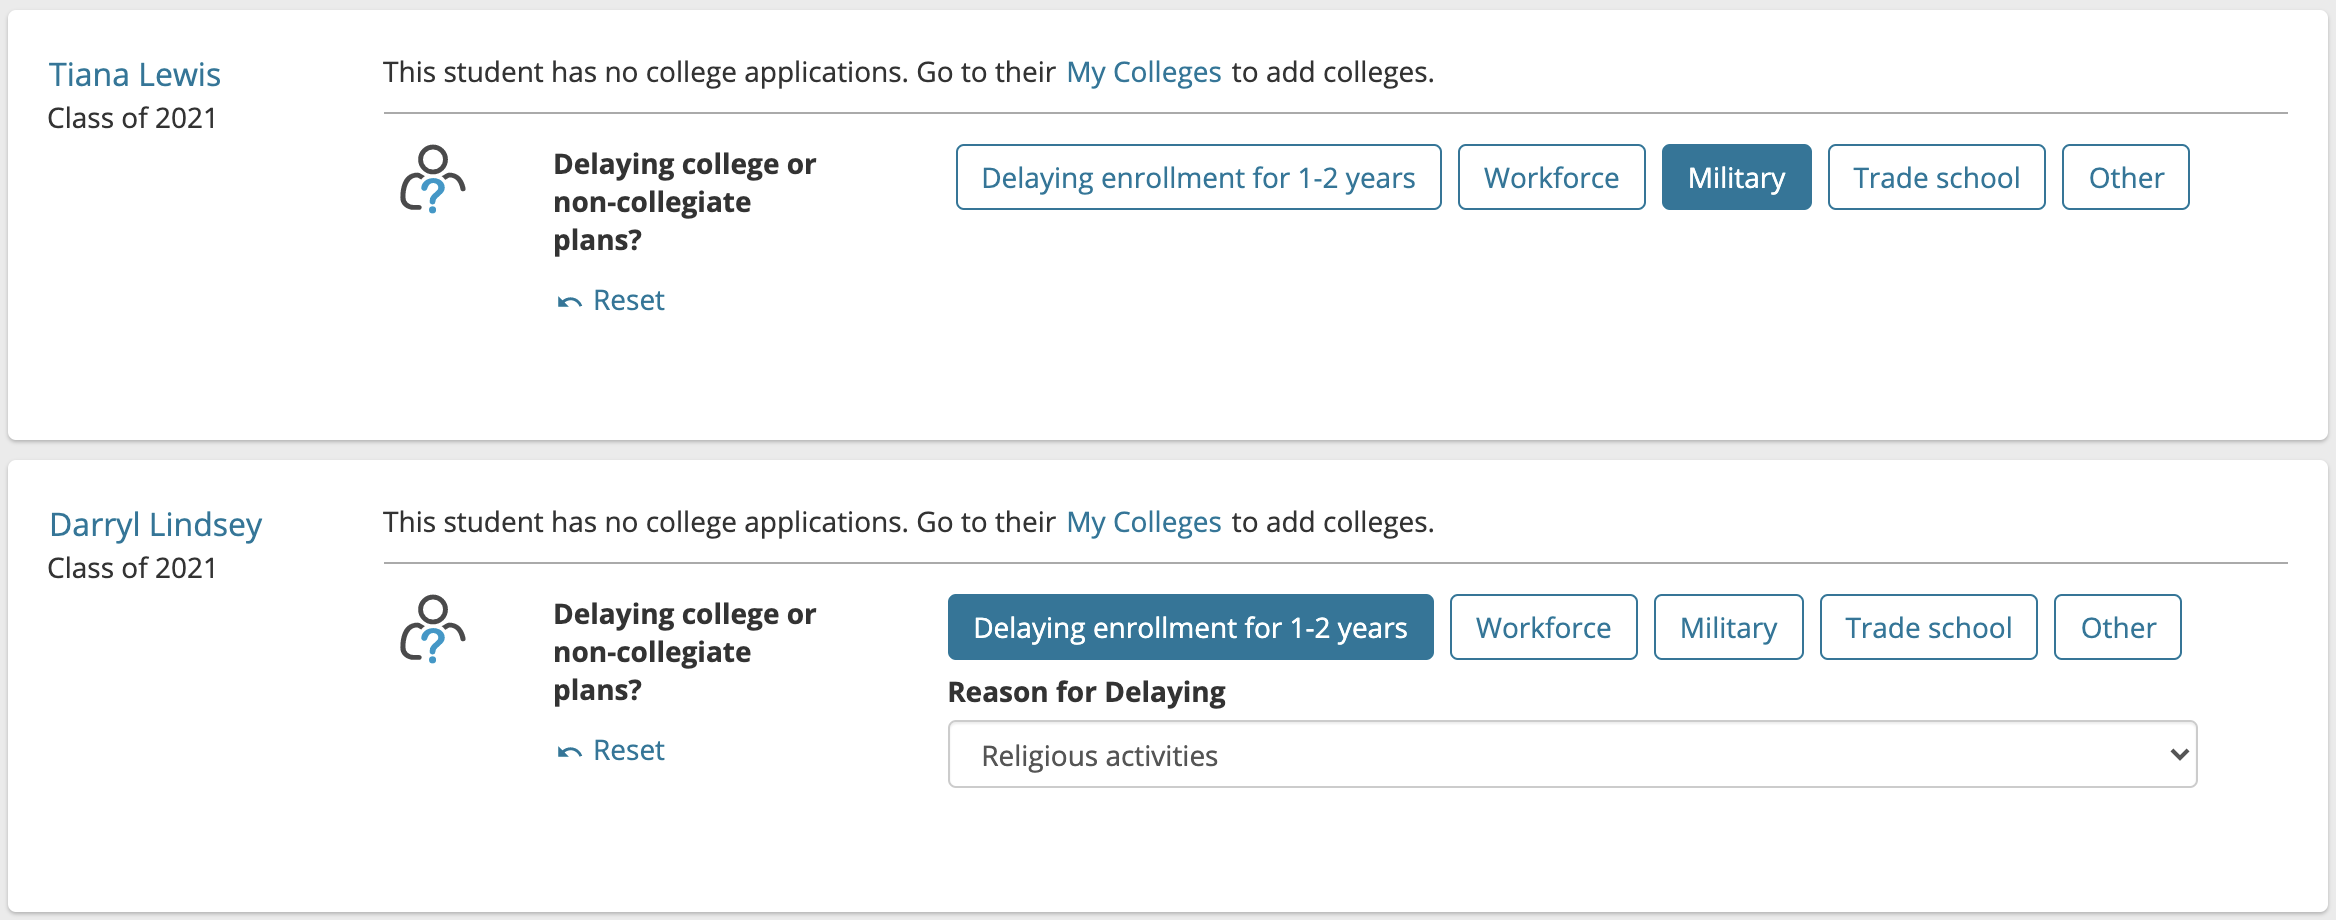Click the question-mark student icon for Tiana Lewis
Viewport: 2336px width, 920px height.
(x=432, y=180)
